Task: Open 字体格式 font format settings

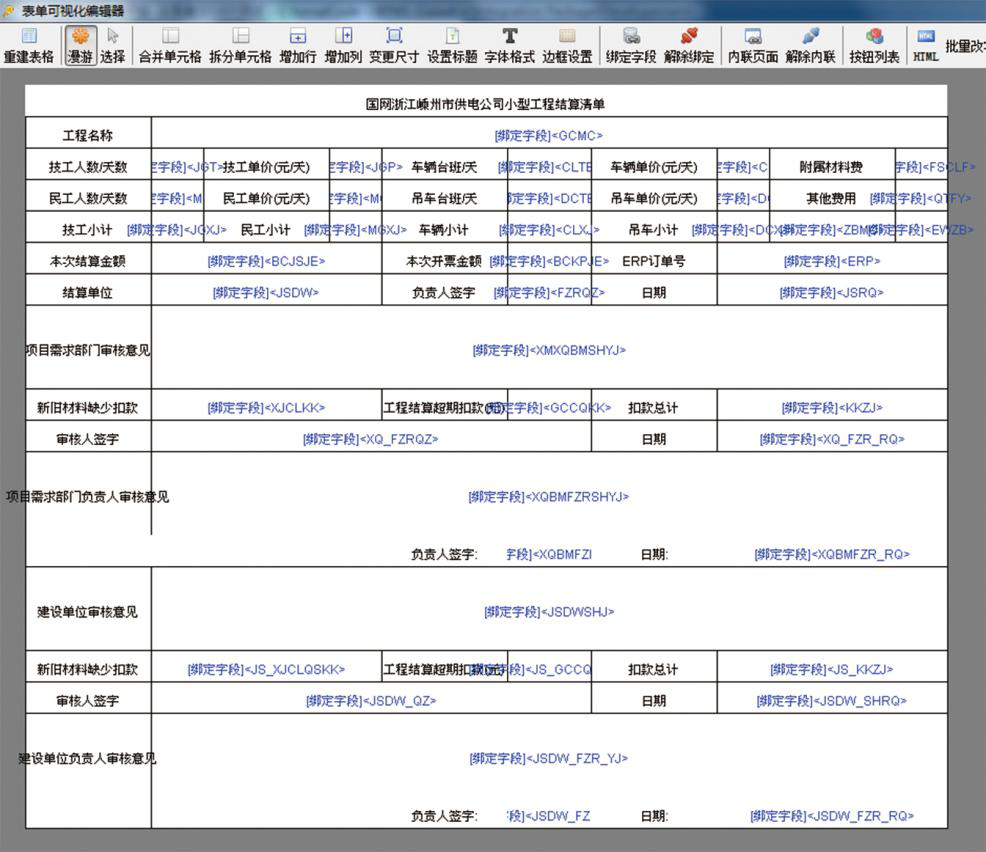Action: [x=509, y=46]
